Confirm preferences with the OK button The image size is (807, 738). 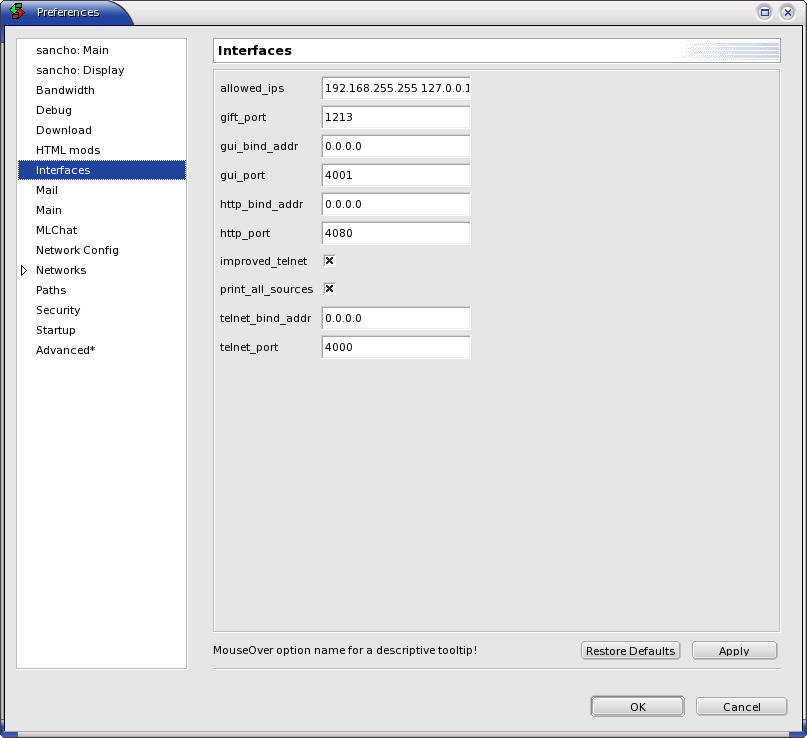pos(637,707)
